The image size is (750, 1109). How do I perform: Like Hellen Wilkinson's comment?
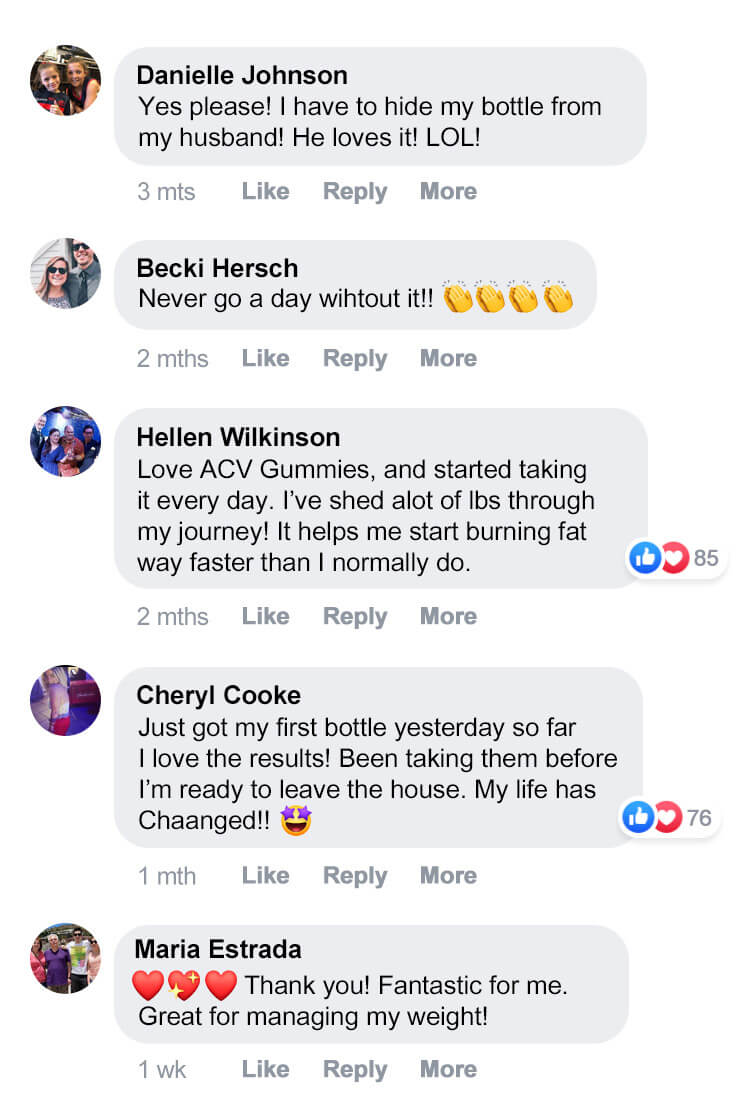265,616
